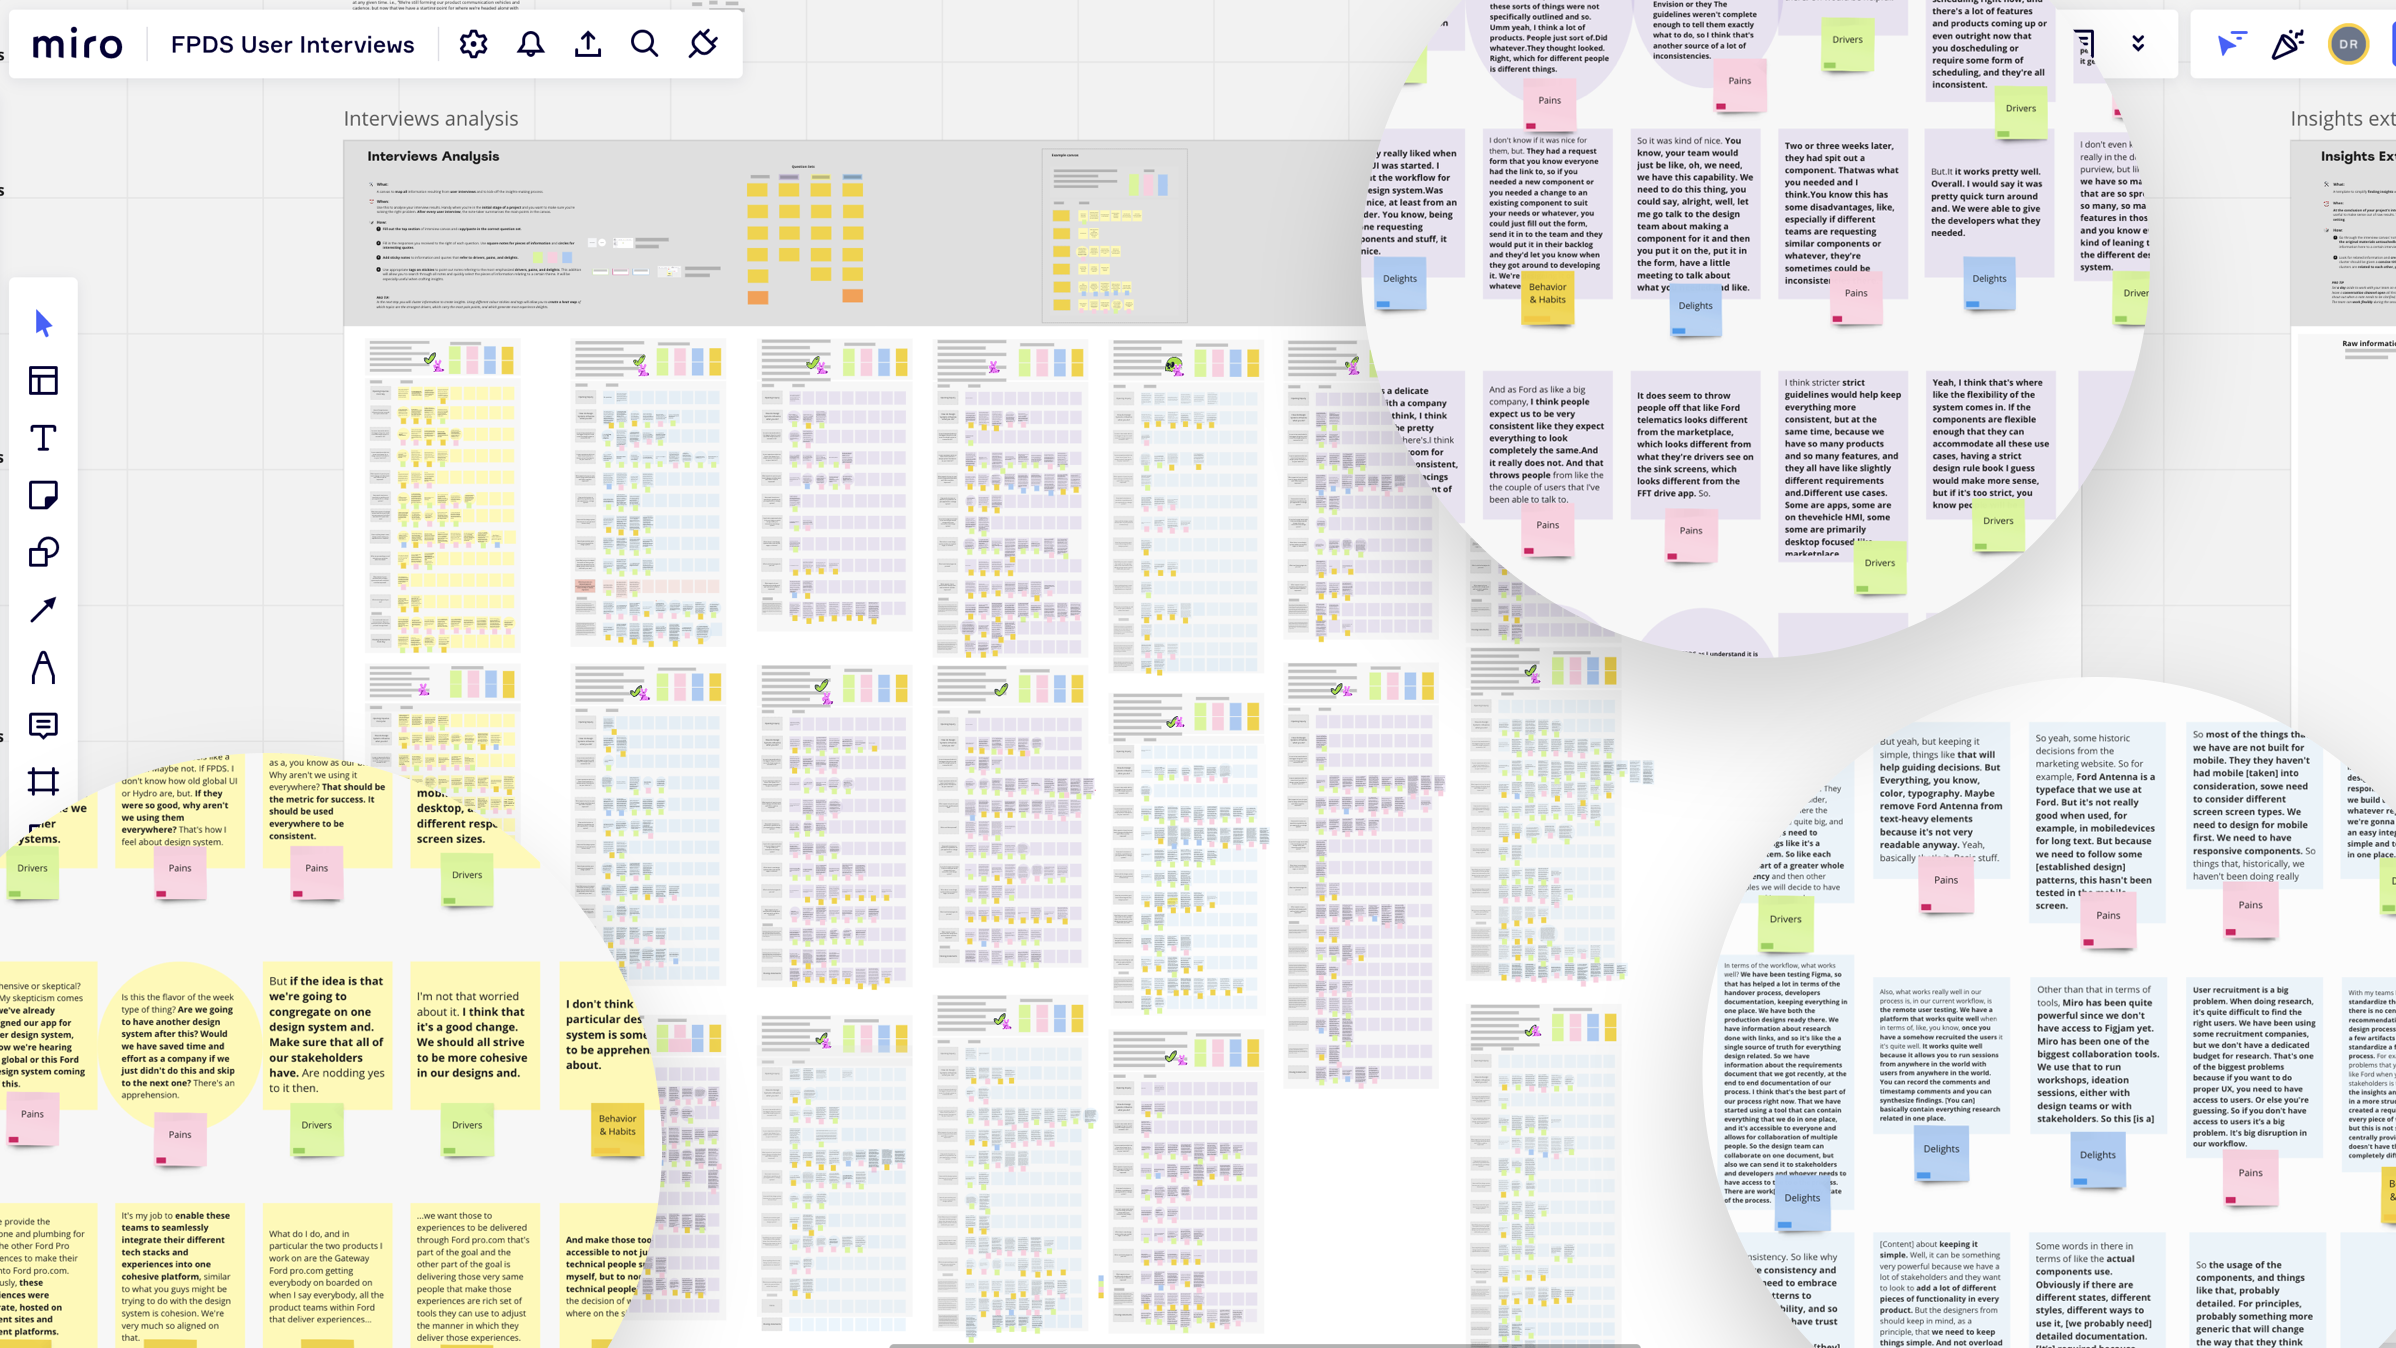
Task: Select the all-yellow interview board thumbnail
Action: (443, 496)
